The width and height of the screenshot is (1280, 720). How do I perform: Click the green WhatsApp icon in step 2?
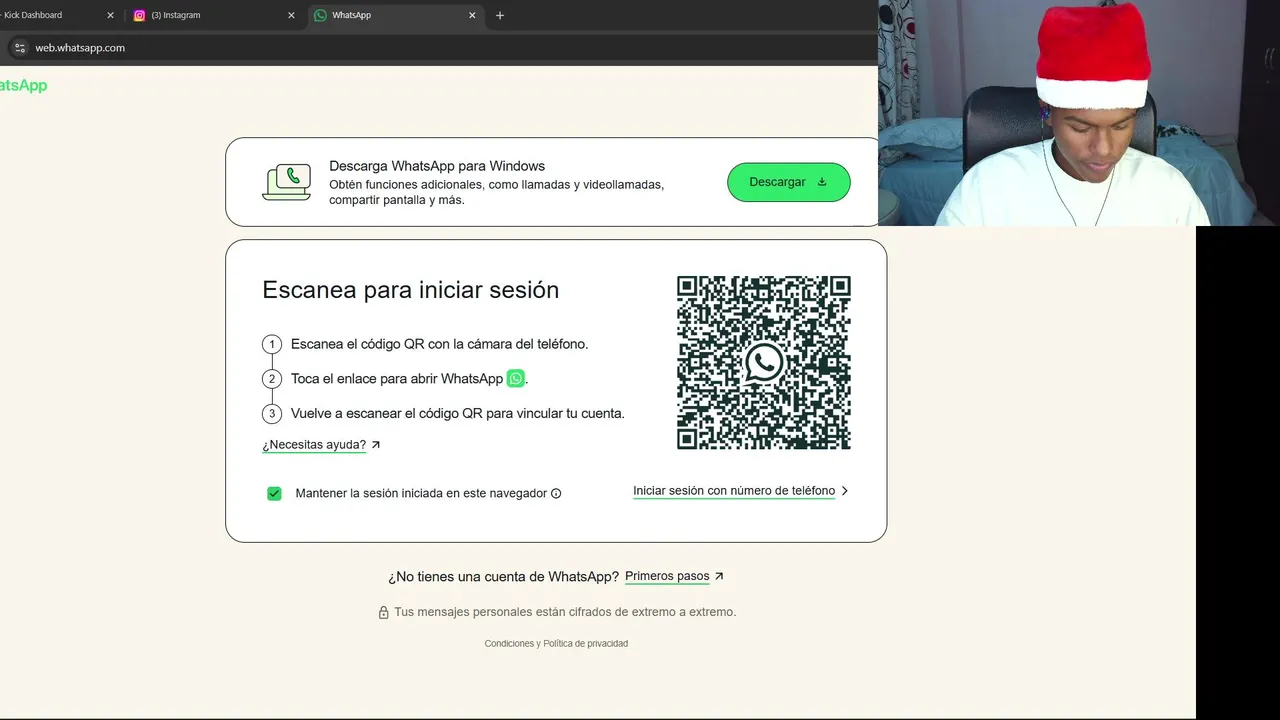coord(516,378)
